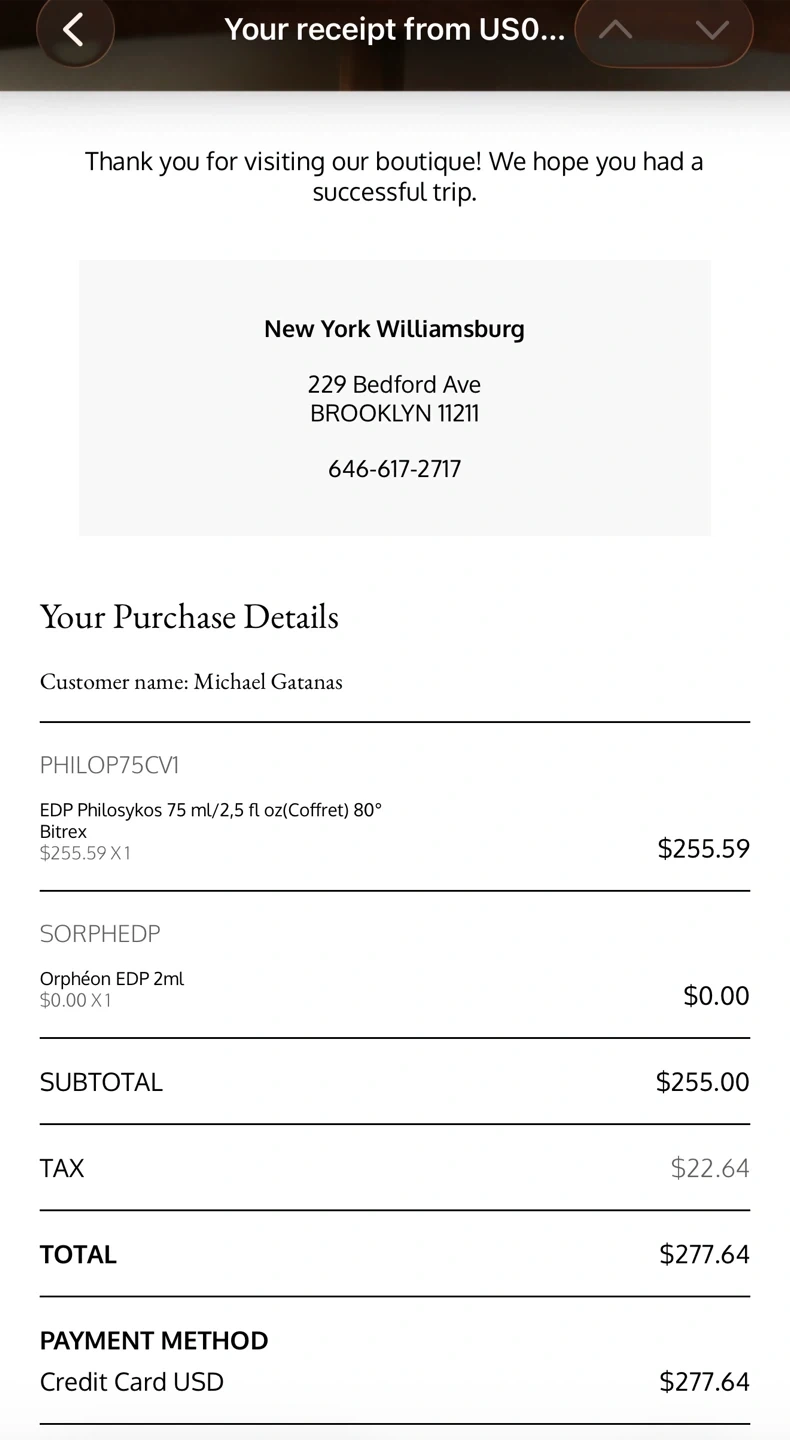790x1440 pixels.
Task: Select the Orphéon EDP 2ml item
Action: [112, 979]
